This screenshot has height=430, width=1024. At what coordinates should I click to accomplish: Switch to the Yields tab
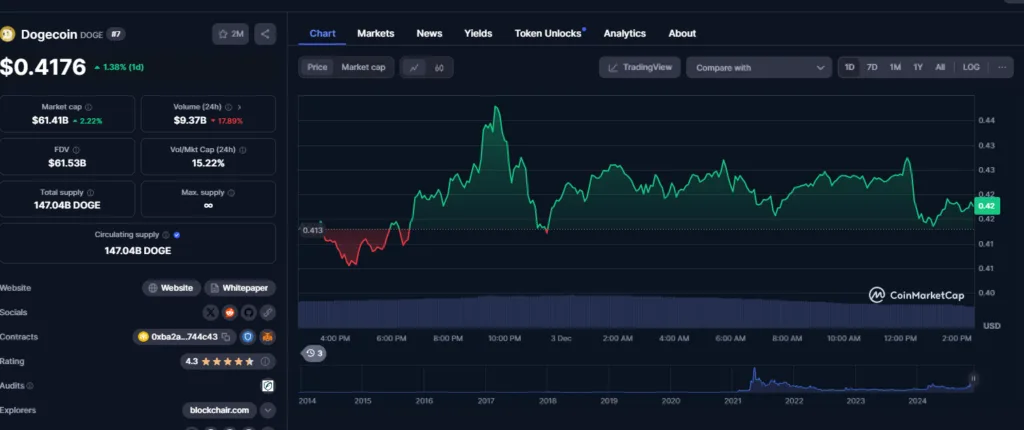(x=478, y=33)
